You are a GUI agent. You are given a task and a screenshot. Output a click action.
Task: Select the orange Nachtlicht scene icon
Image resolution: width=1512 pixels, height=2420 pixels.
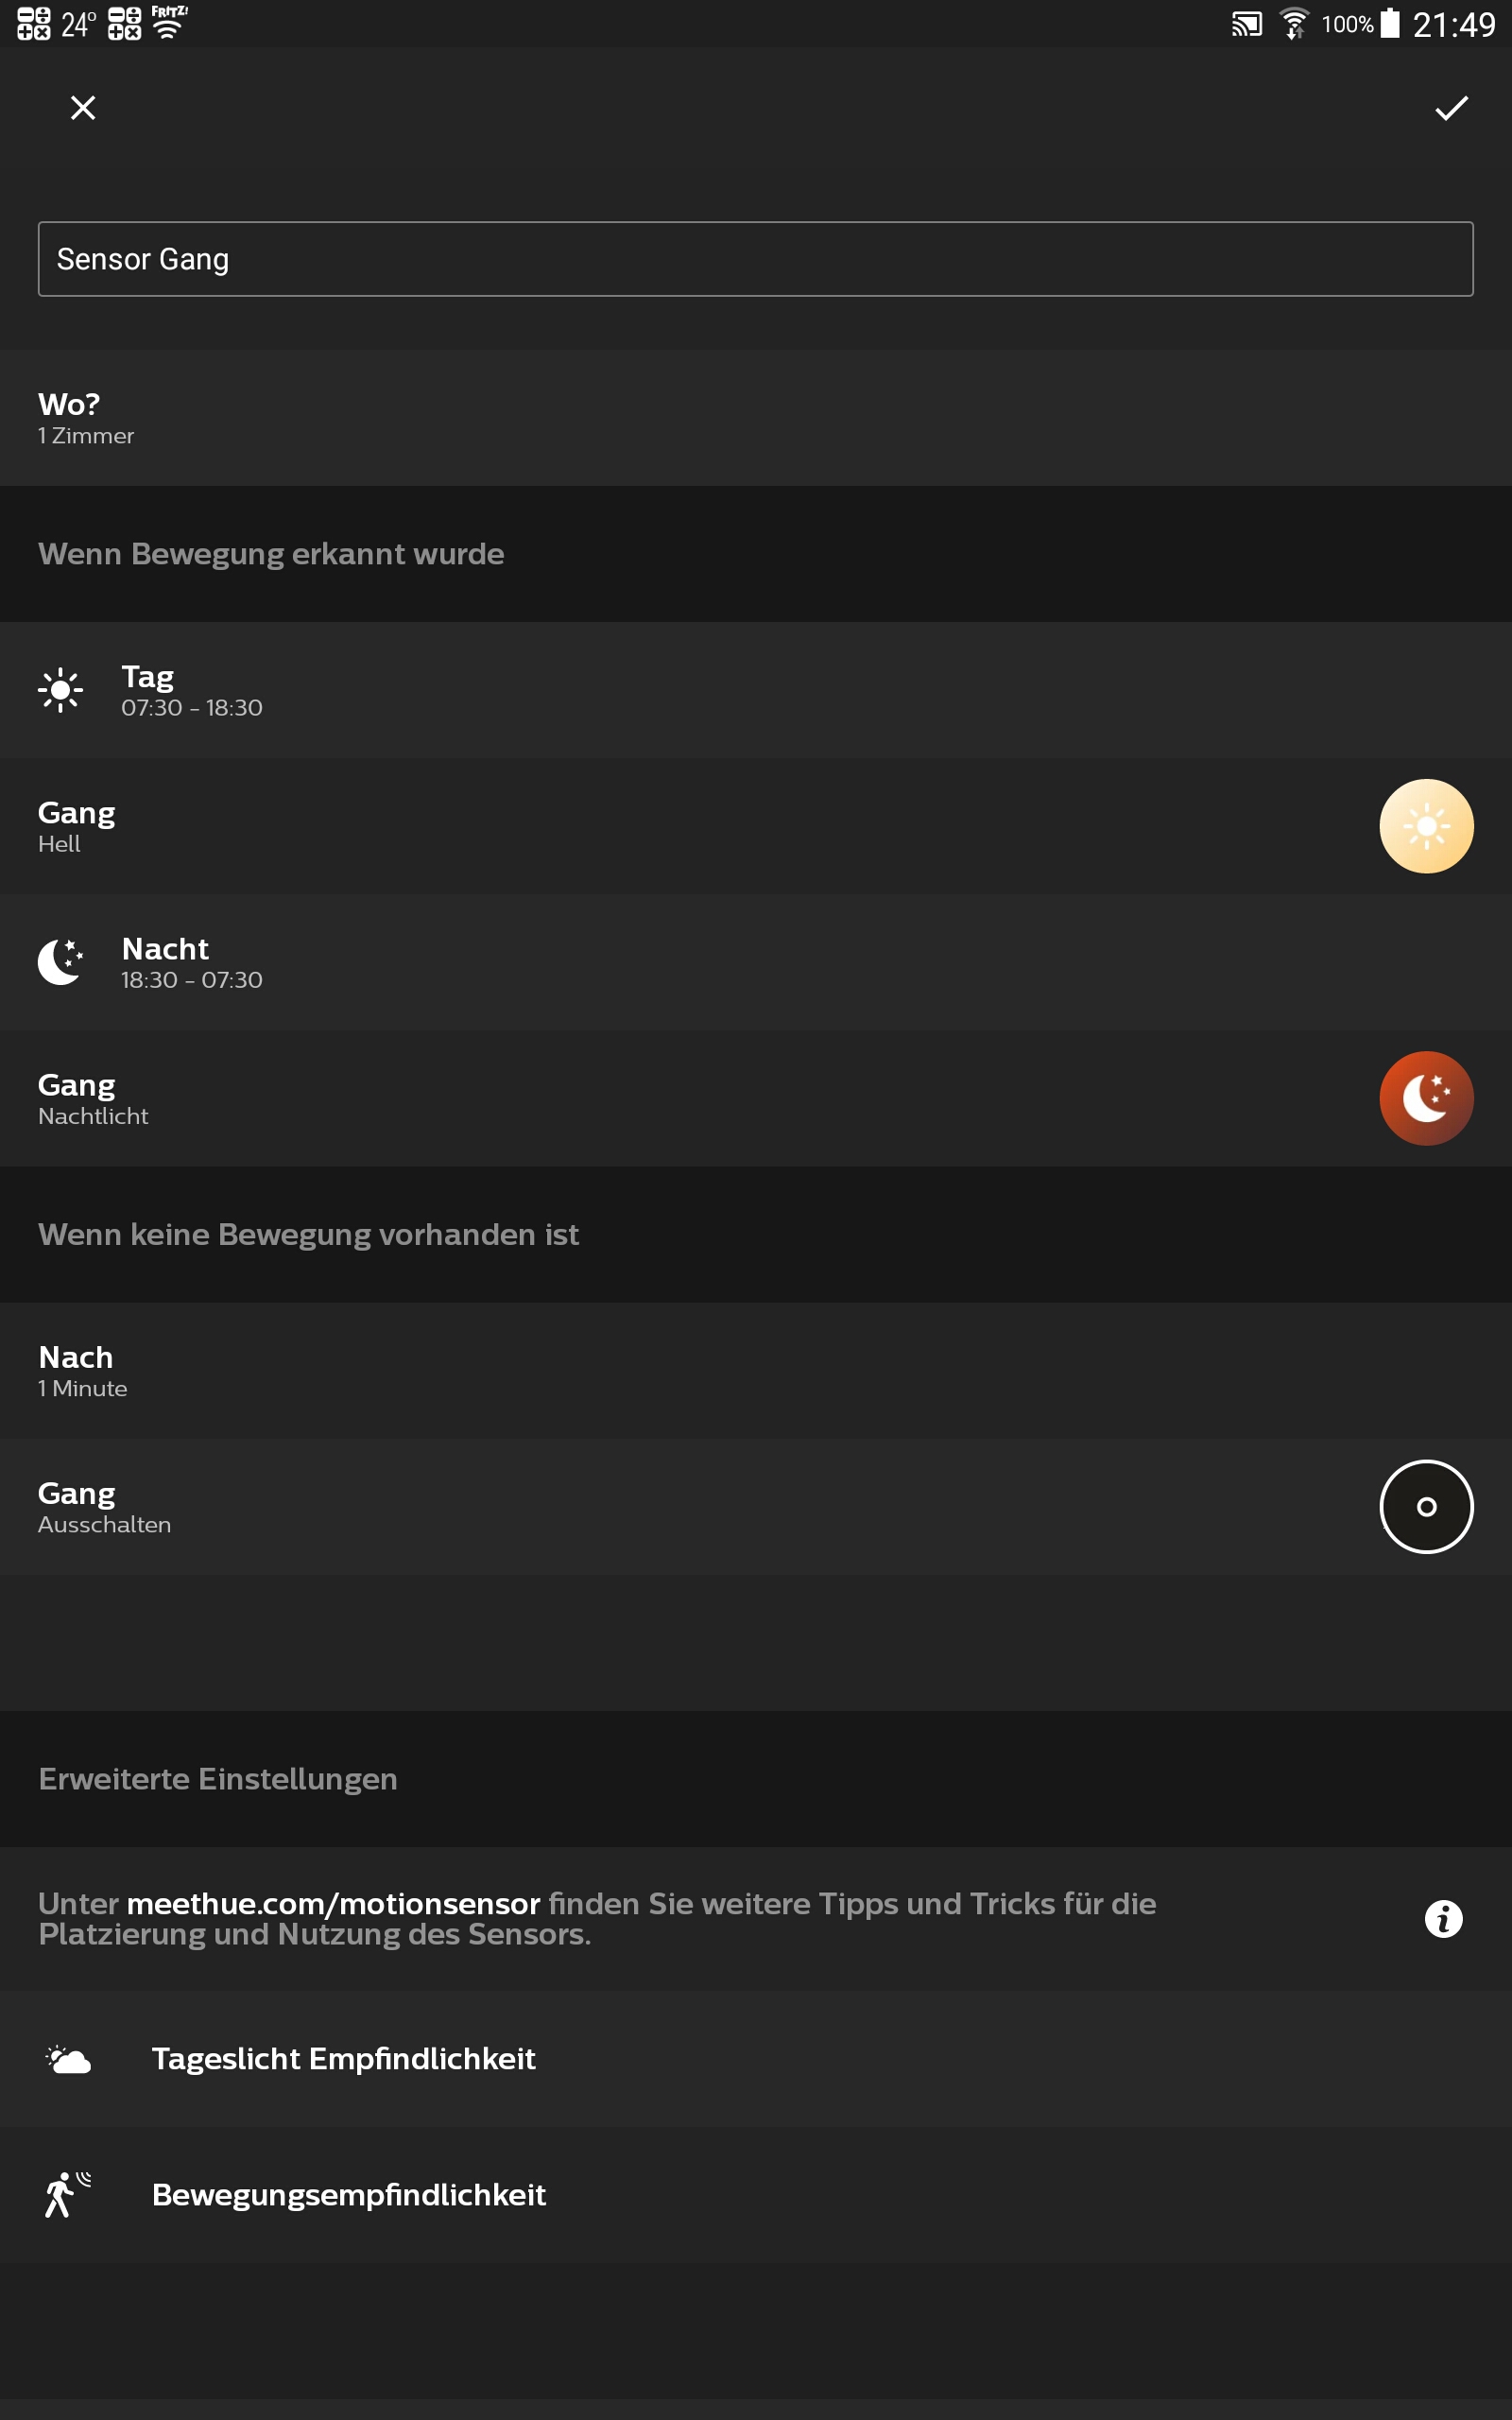[1426, 1098]
